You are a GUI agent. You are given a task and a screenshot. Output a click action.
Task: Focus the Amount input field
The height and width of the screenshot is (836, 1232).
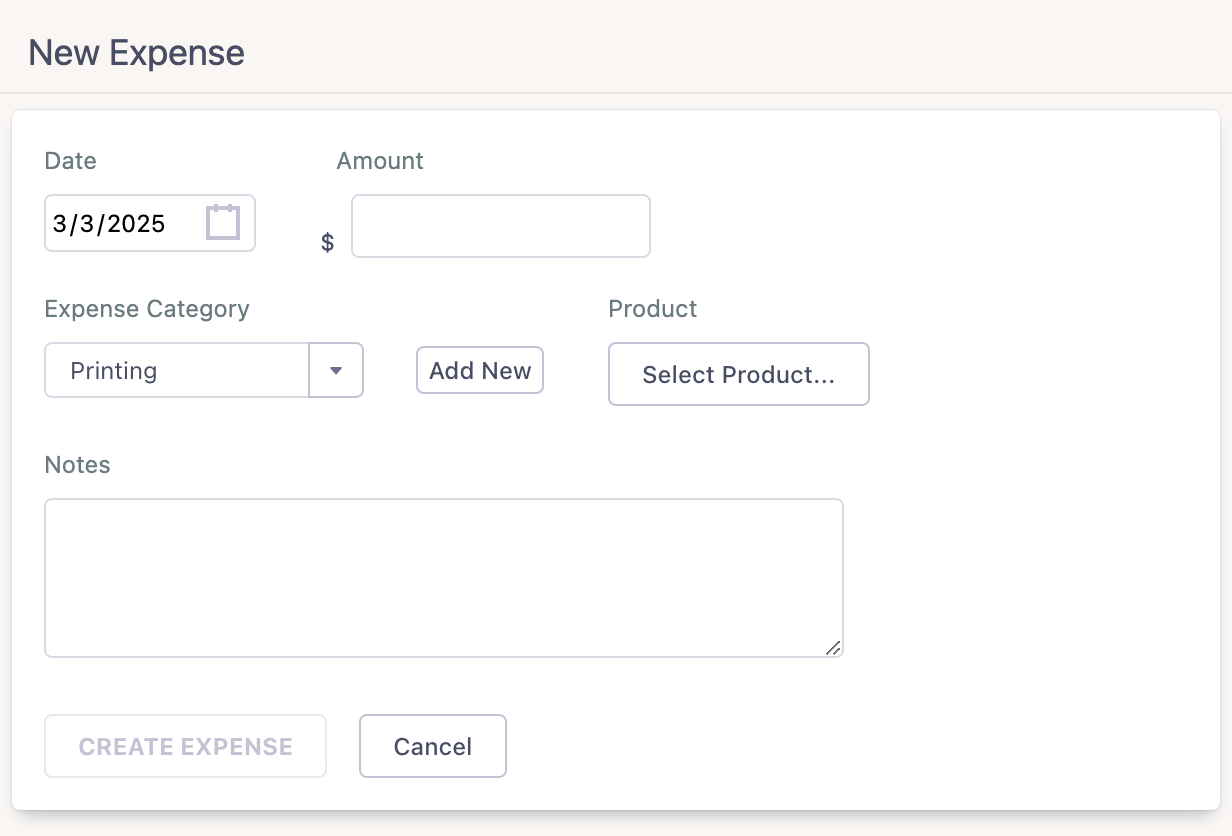point(500,226)
